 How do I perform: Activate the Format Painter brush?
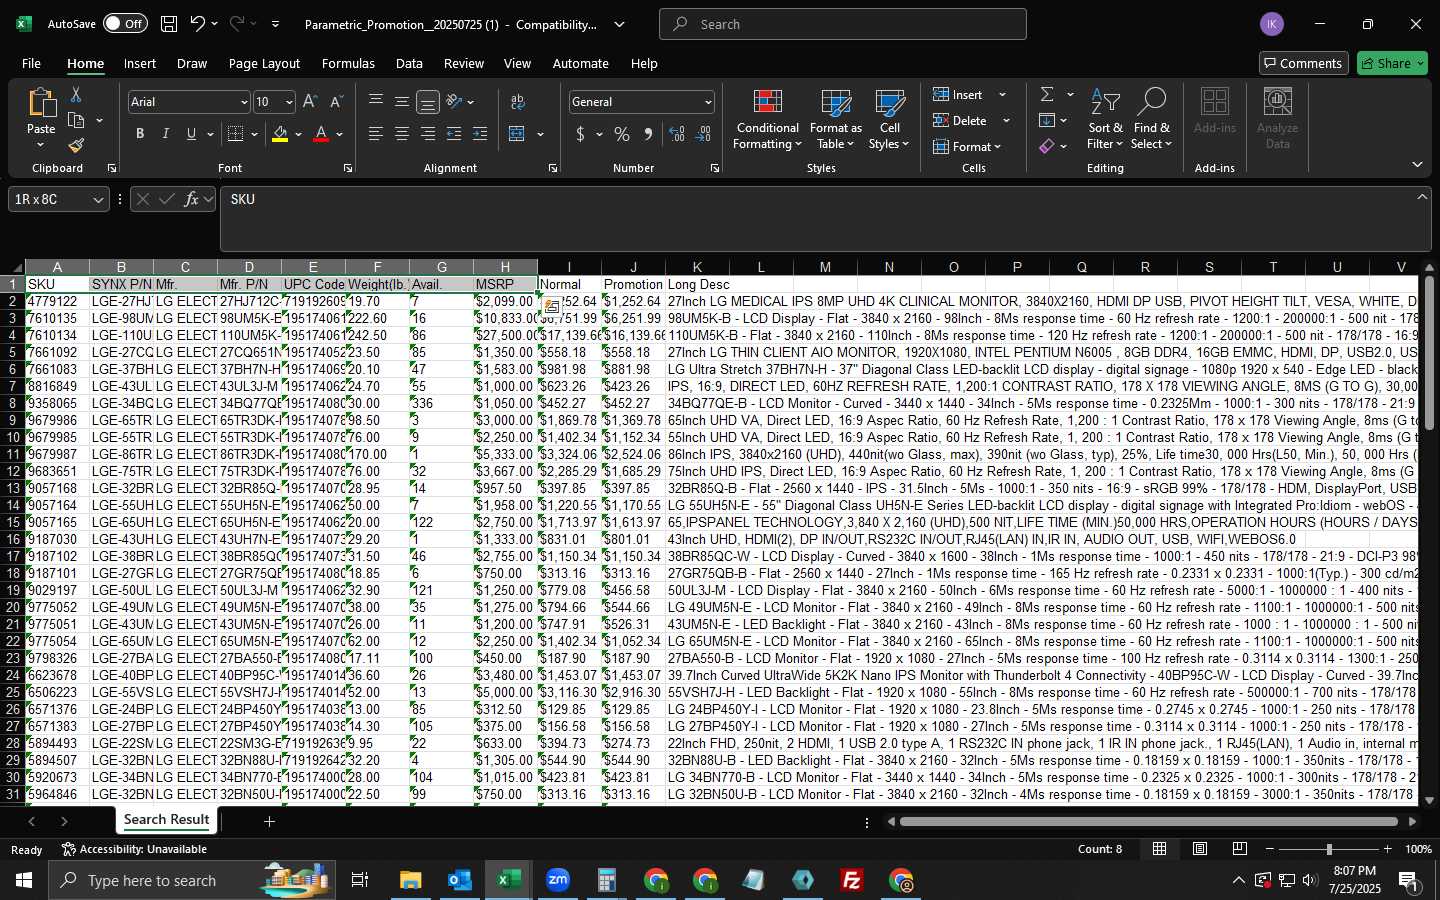[x=76, y=146]
